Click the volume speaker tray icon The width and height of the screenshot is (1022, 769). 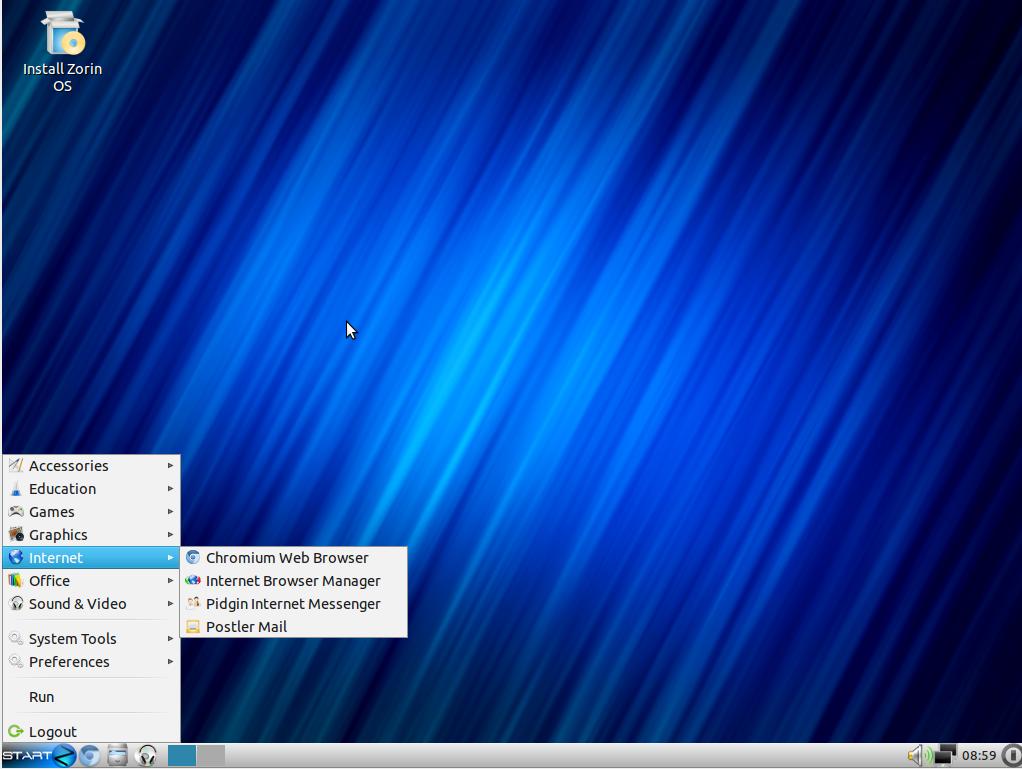pos(917,755)
